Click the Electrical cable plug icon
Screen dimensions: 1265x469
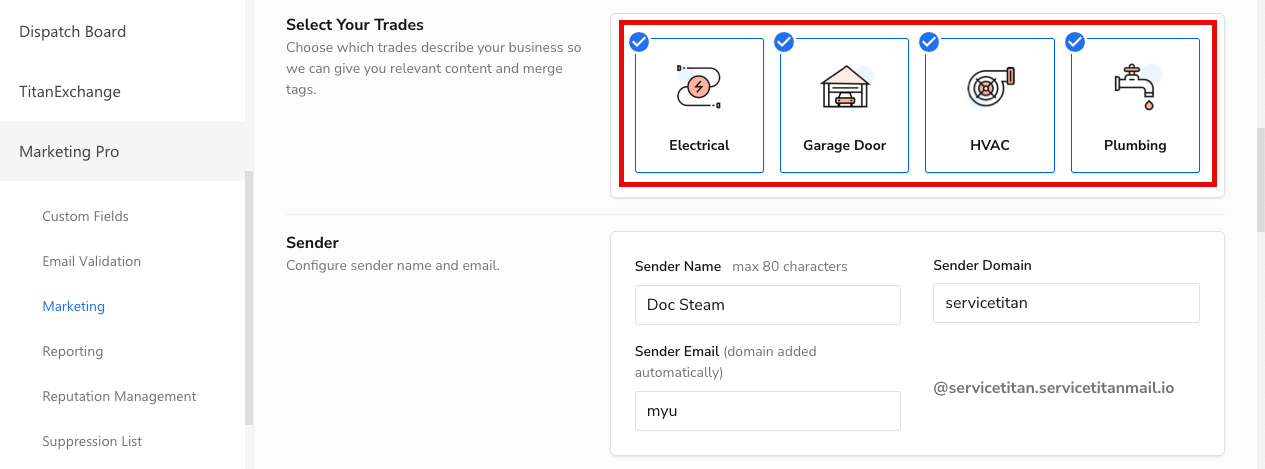pyautogui.click(x=699, y=86)
